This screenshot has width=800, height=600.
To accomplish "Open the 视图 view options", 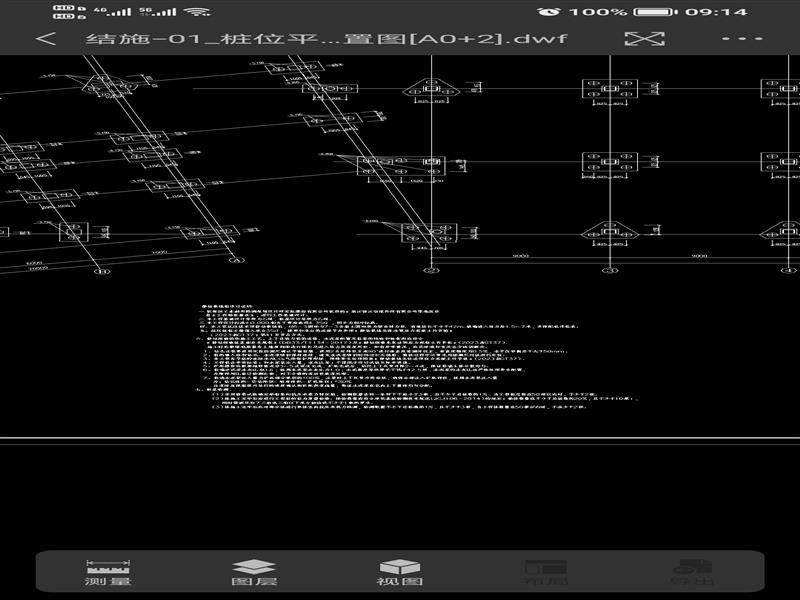I will 400,572.
